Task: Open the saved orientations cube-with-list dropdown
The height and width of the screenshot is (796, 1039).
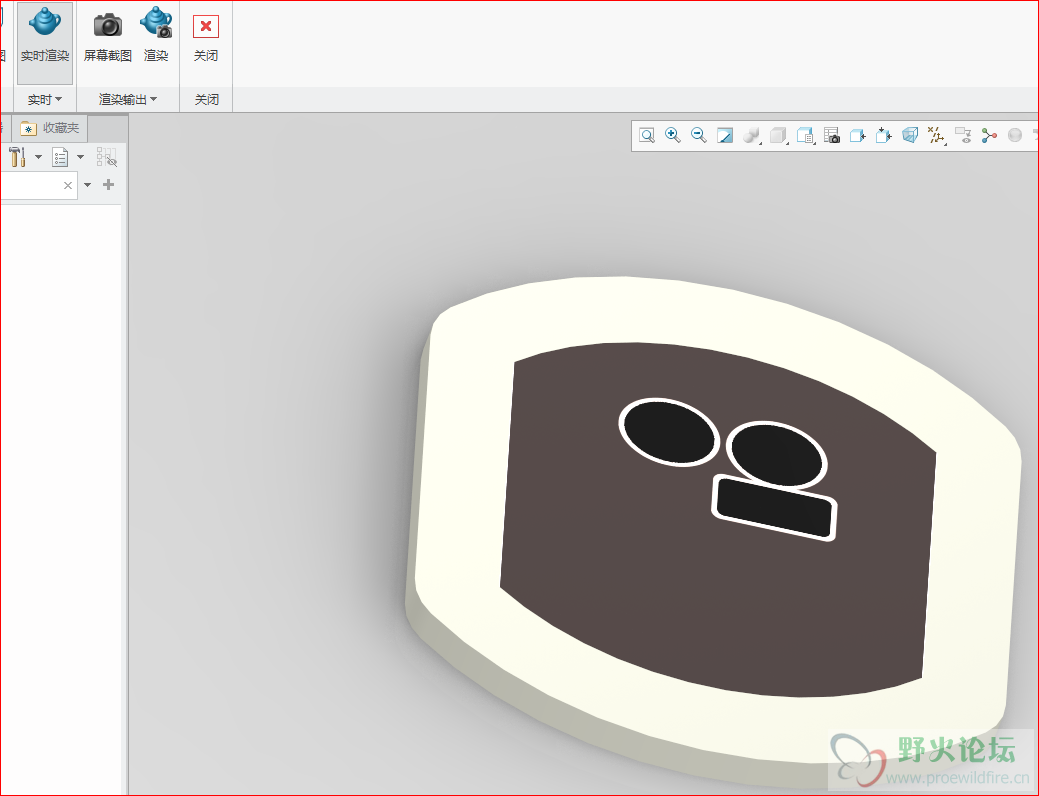Action: pos(805,136)
